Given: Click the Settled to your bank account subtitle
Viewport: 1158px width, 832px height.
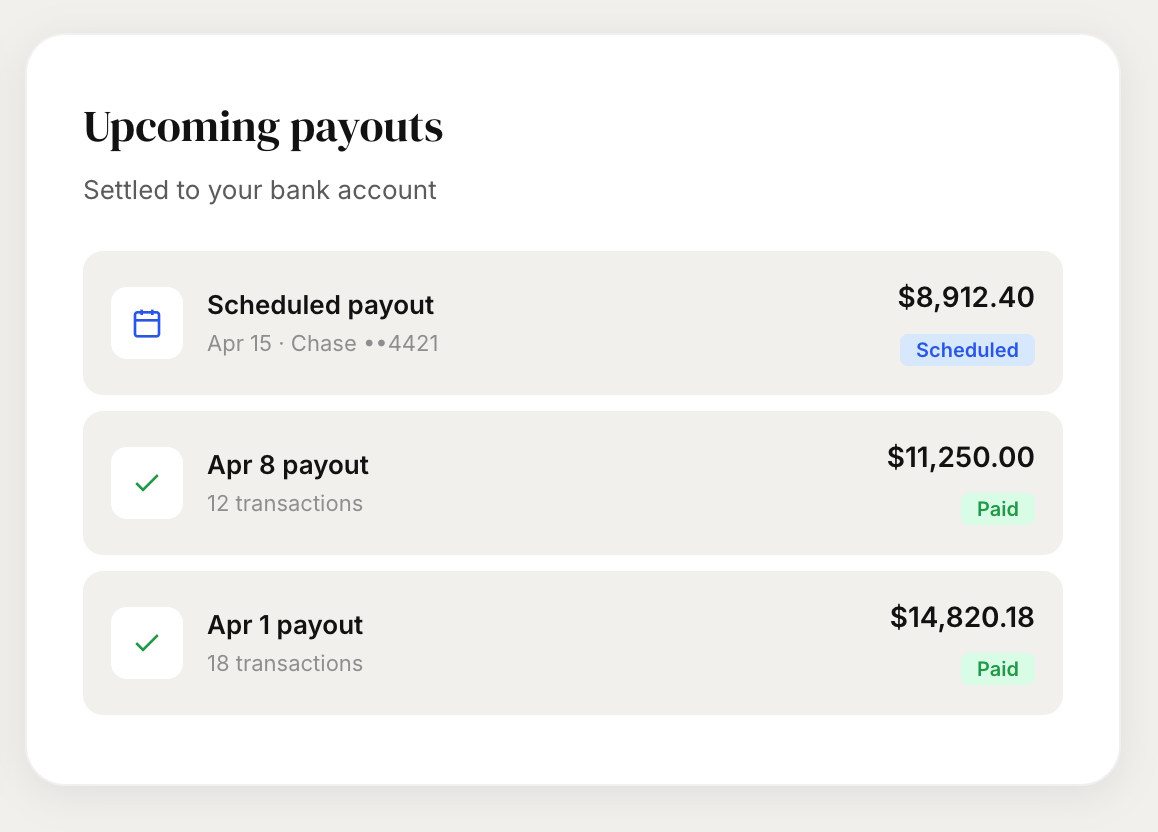Looking at the screenshot, I should pos(260,190).
